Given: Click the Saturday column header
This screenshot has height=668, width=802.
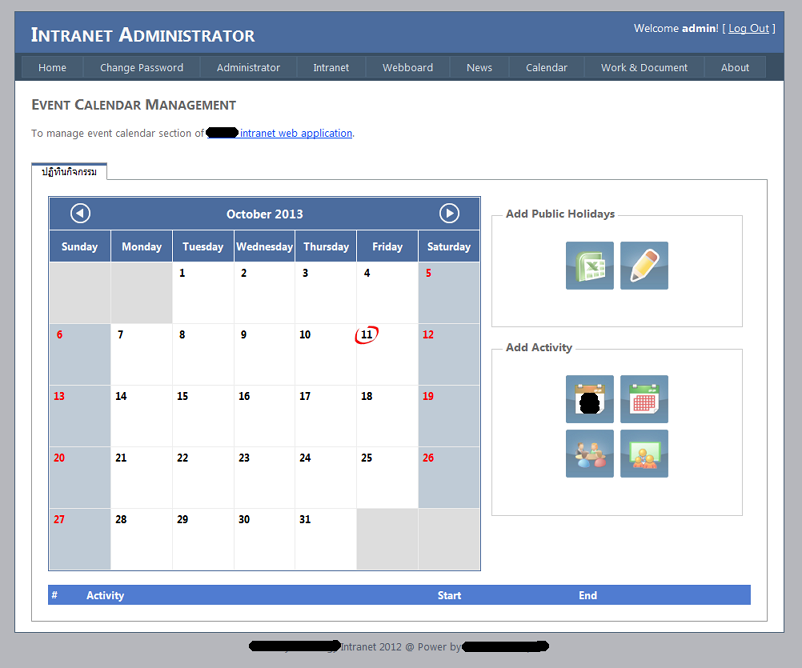Looking at the screenshot, I should point(449,247).
